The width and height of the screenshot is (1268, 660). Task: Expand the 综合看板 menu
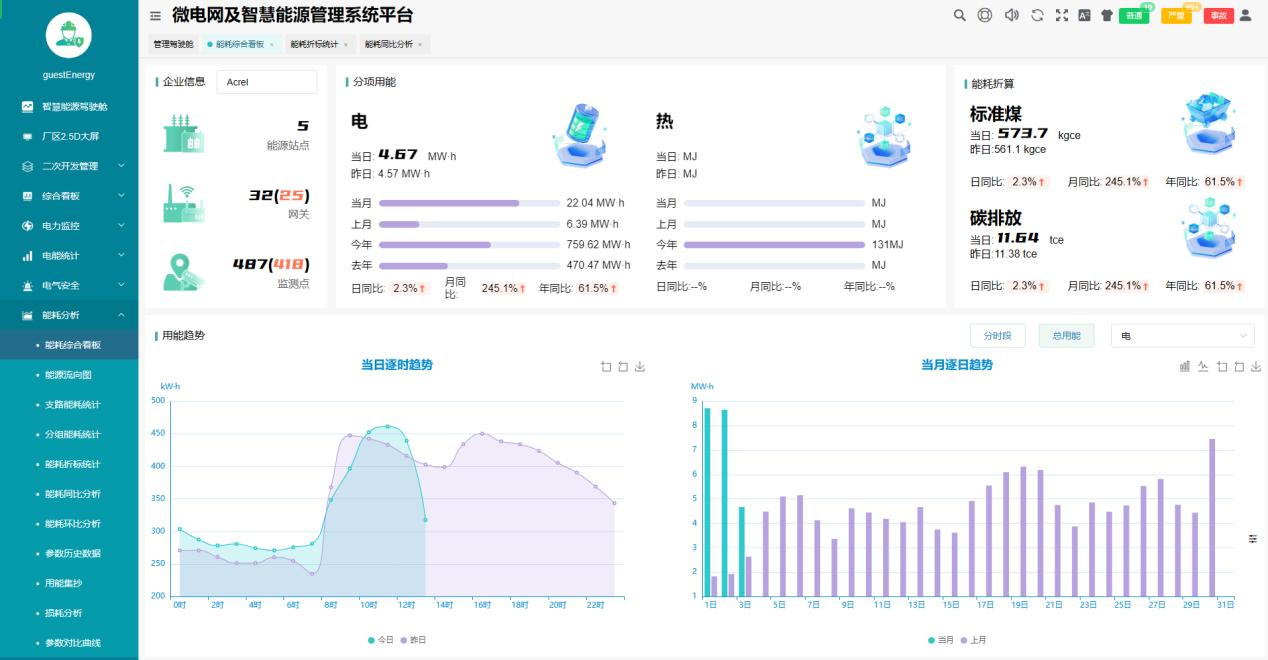69,196
